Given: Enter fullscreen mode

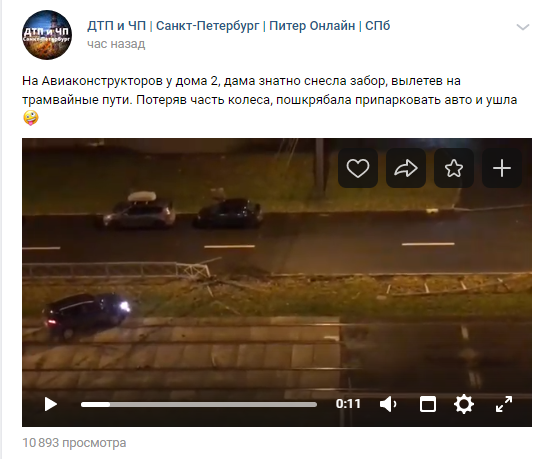Looking at the screenshot, I should coord(504,404).
